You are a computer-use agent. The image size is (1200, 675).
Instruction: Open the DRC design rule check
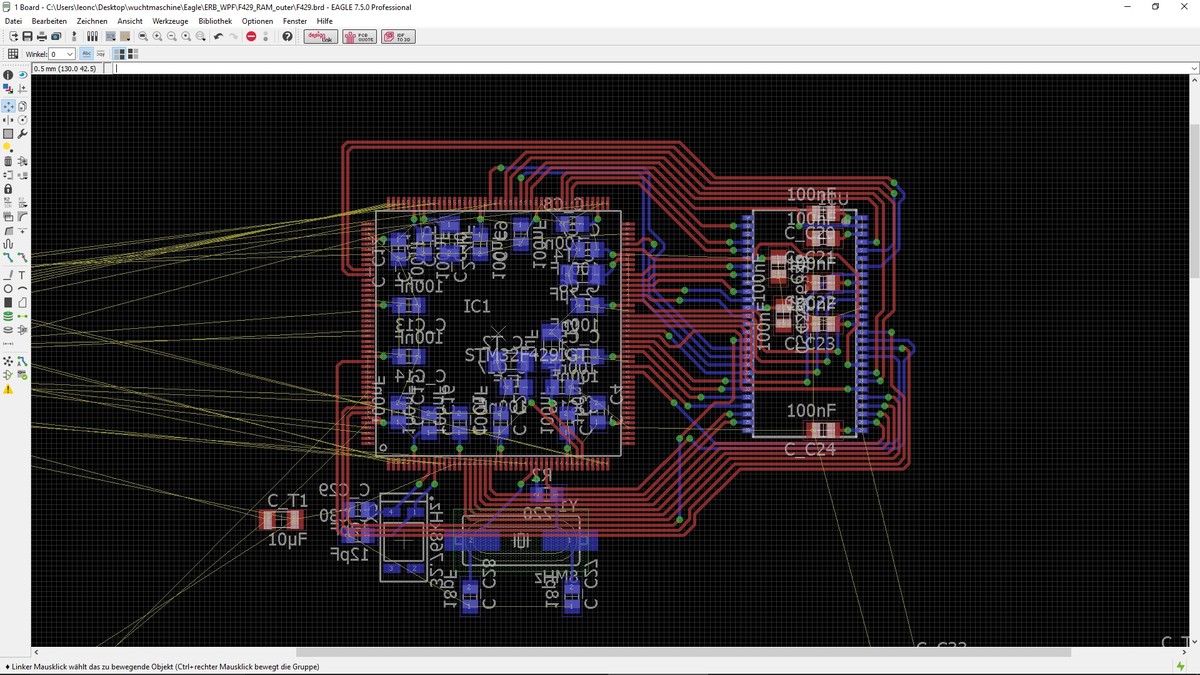[x=22, y=375]
